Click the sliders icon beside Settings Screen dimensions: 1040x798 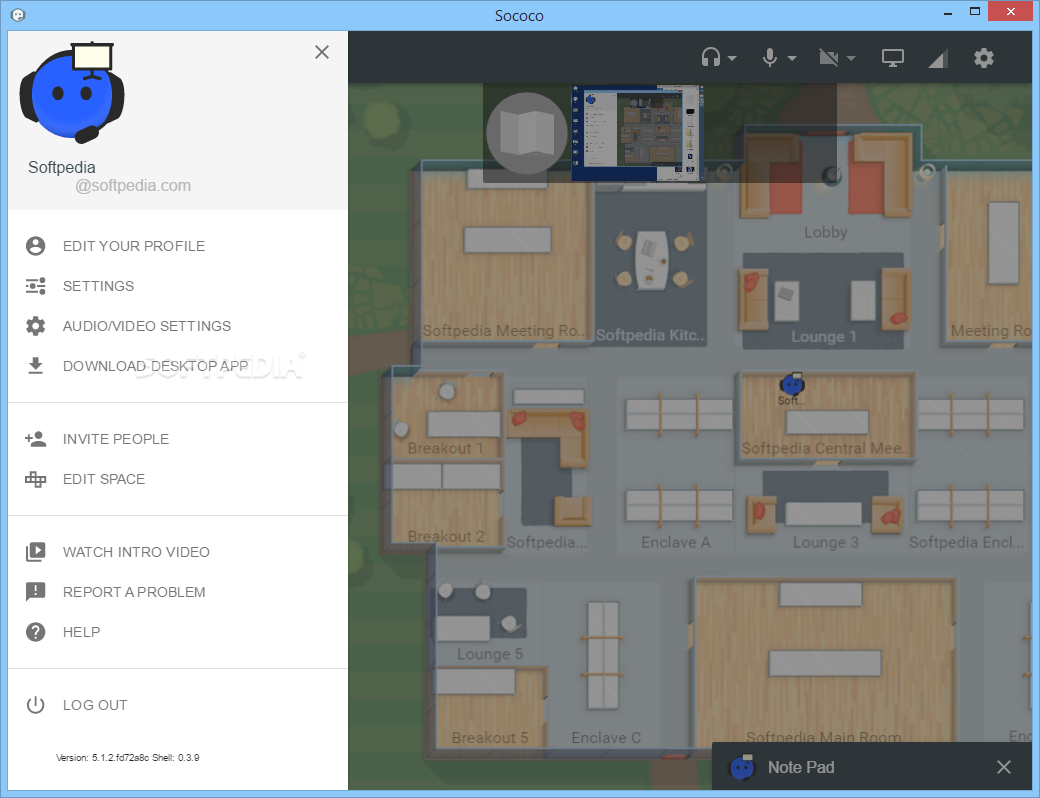pos(36,286)
